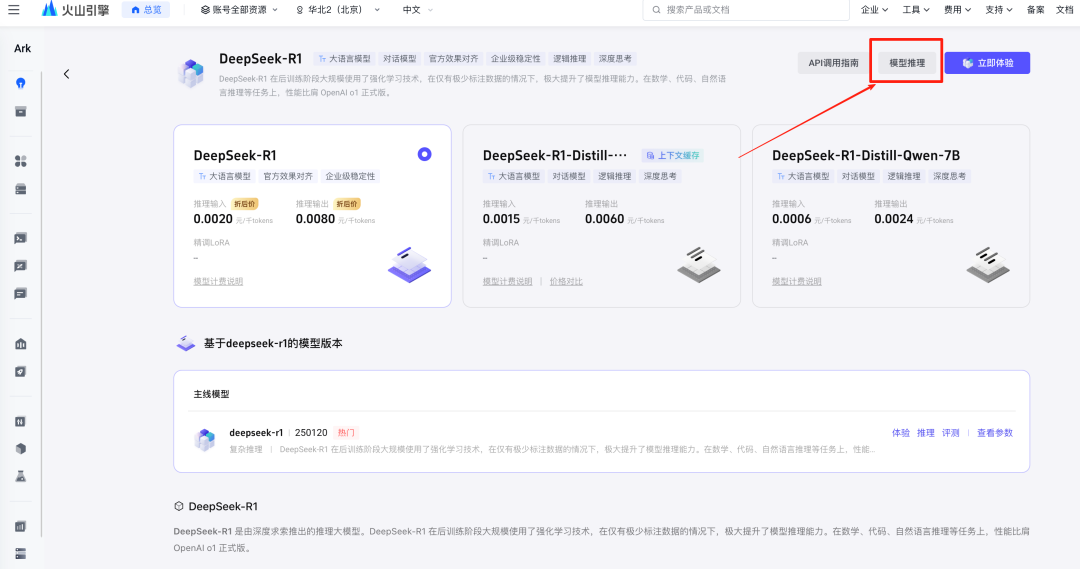Switch to the 总览 tab
Image resolution: width=1080 pixels, height=569 pixels.
coord(146,10)
